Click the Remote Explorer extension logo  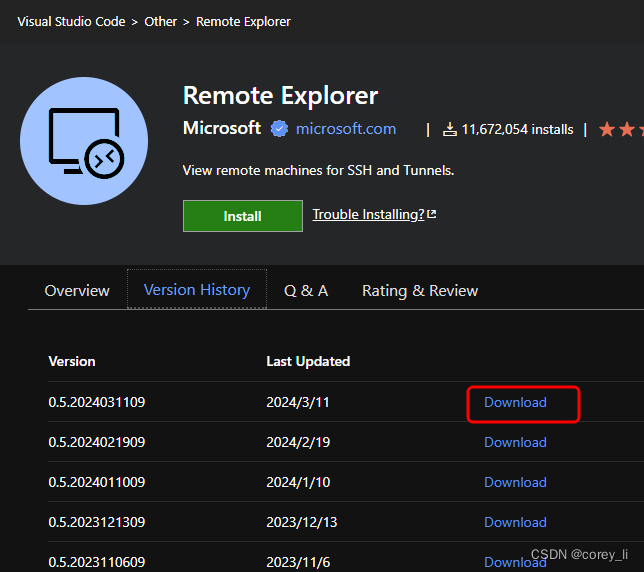coord(84,141)
